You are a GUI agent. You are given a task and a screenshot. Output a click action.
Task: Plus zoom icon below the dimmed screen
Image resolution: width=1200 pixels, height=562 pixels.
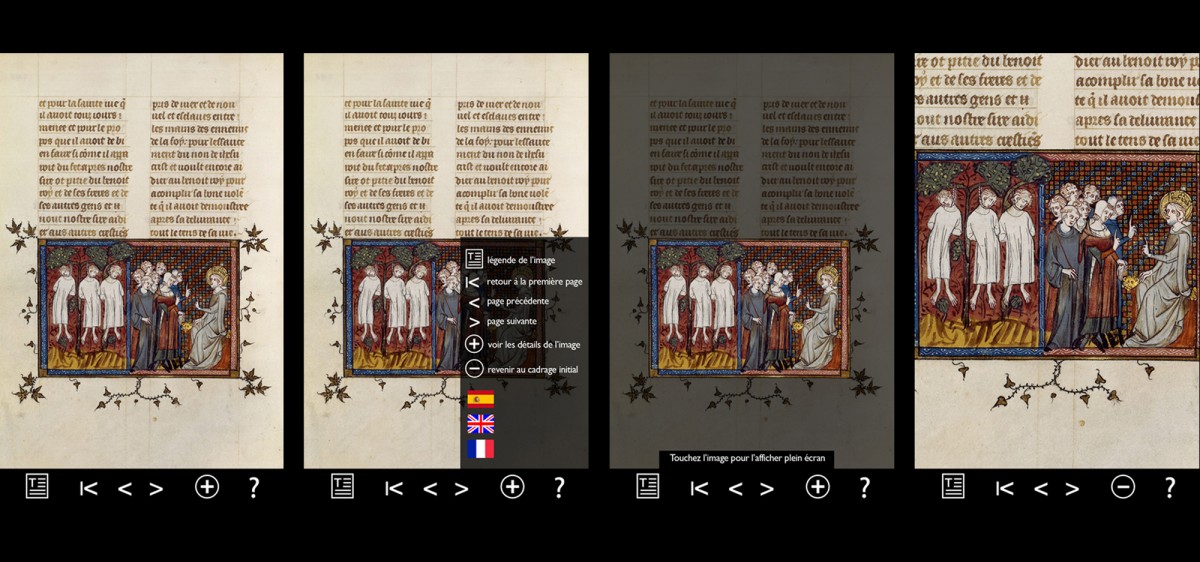pyautogui.click(x=817, y=487)
